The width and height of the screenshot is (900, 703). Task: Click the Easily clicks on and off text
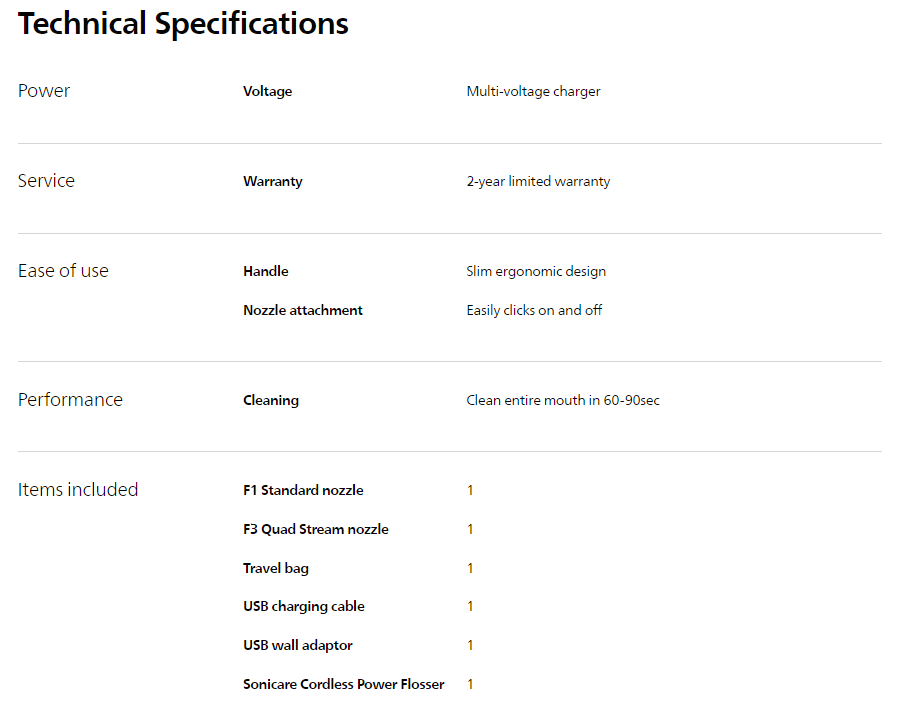(534, 311)
